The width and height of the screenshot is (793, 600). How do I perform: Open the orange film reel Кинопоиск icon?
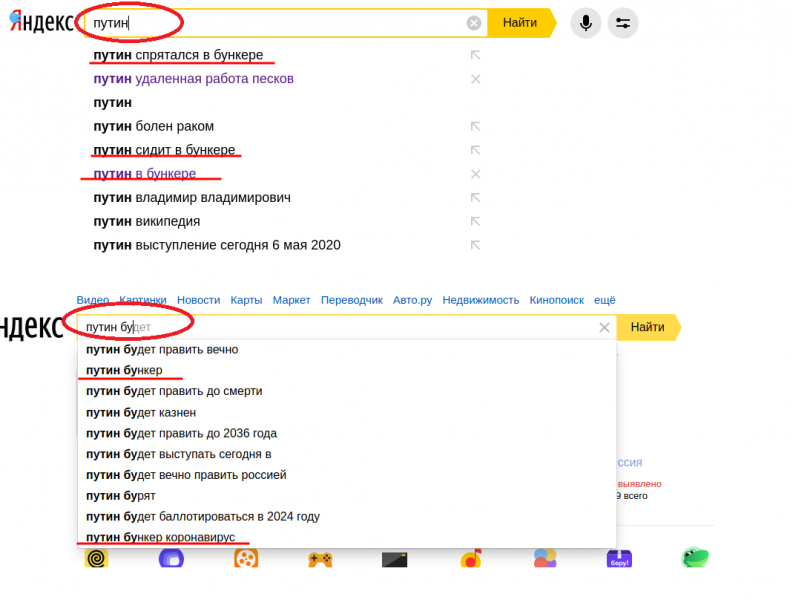click(246, 559)
